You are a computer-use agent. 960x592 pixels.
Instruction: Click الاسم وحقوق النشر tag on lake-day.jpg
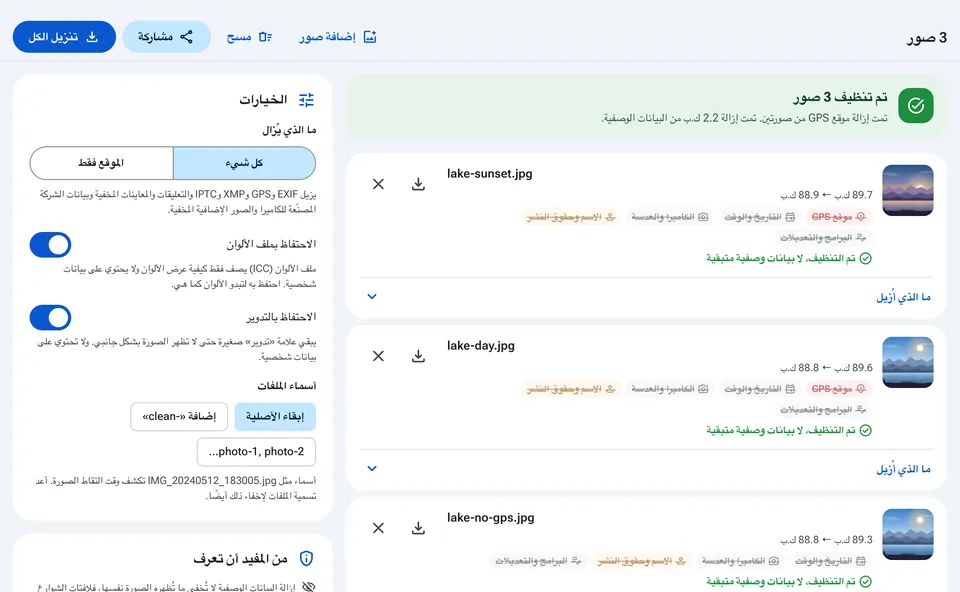click(x=571, y=389)
